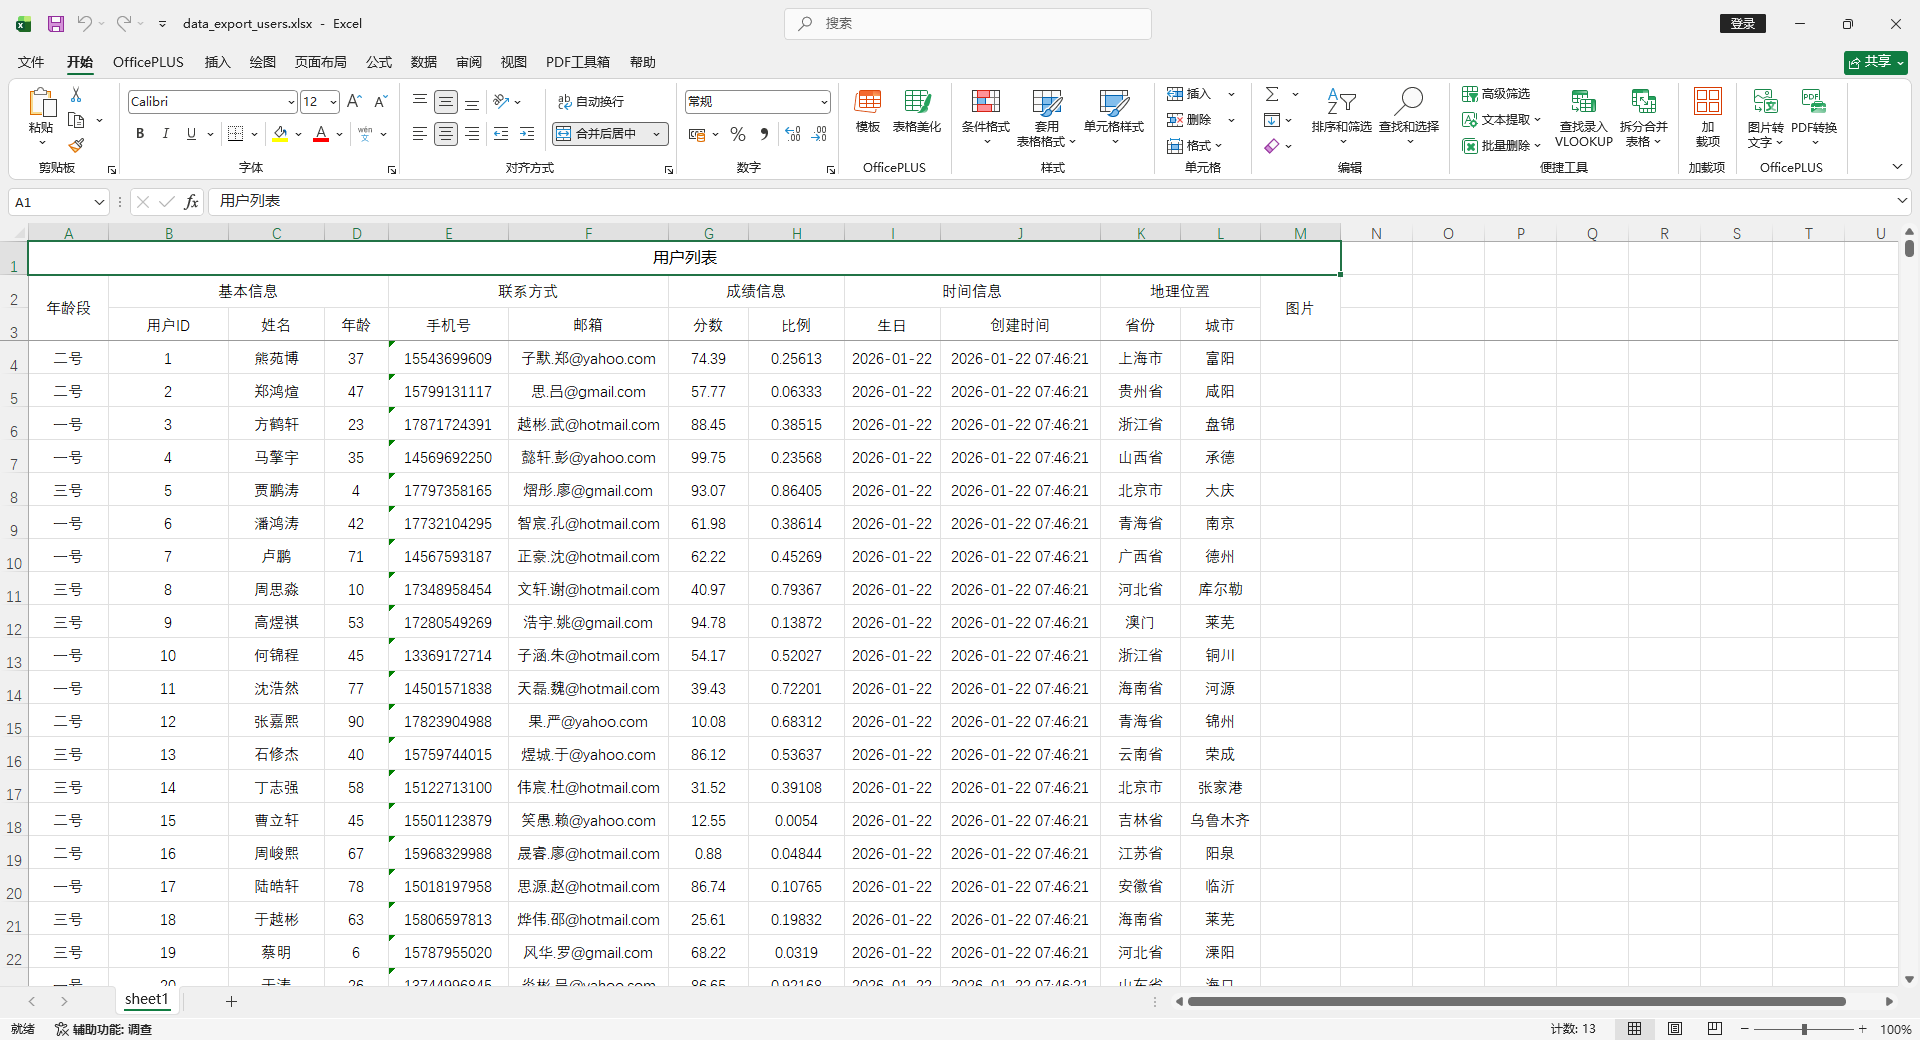Toggle bold formatting
1920x1040 pixels.
tap(140, 134)
